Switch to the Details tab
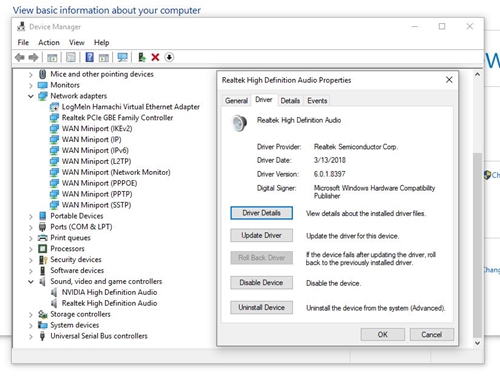 point(290,101)
